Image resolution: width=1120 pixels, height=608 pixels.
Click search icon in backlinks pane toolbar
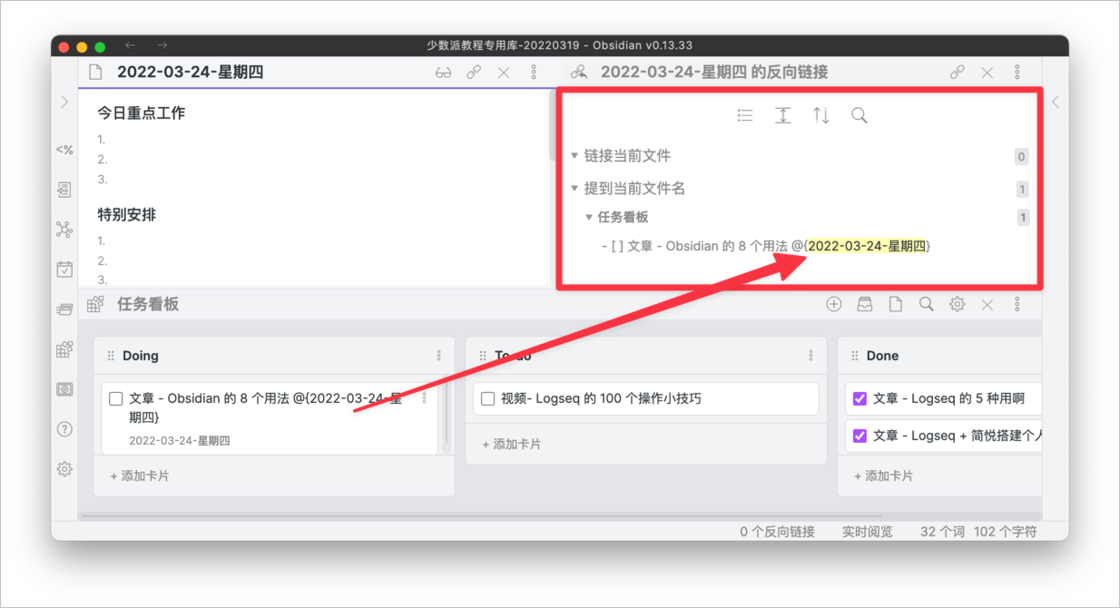pyautogui.click(x=859, y=115)
